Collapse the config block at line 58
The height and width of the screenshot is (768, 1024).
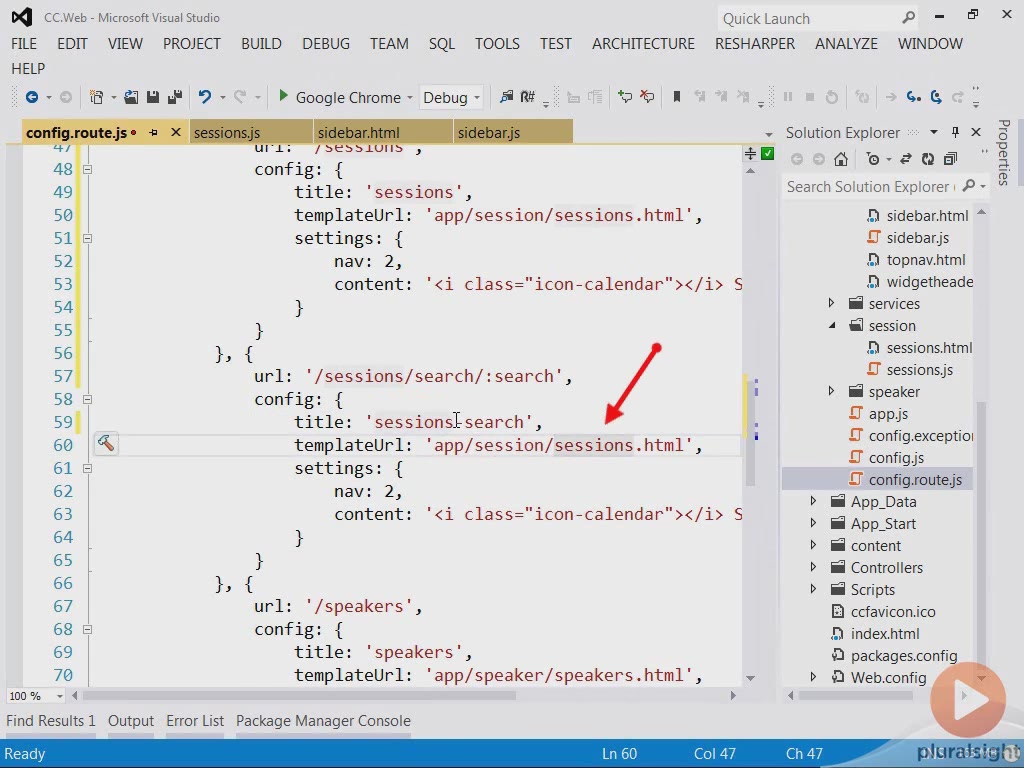pos(88,399)
